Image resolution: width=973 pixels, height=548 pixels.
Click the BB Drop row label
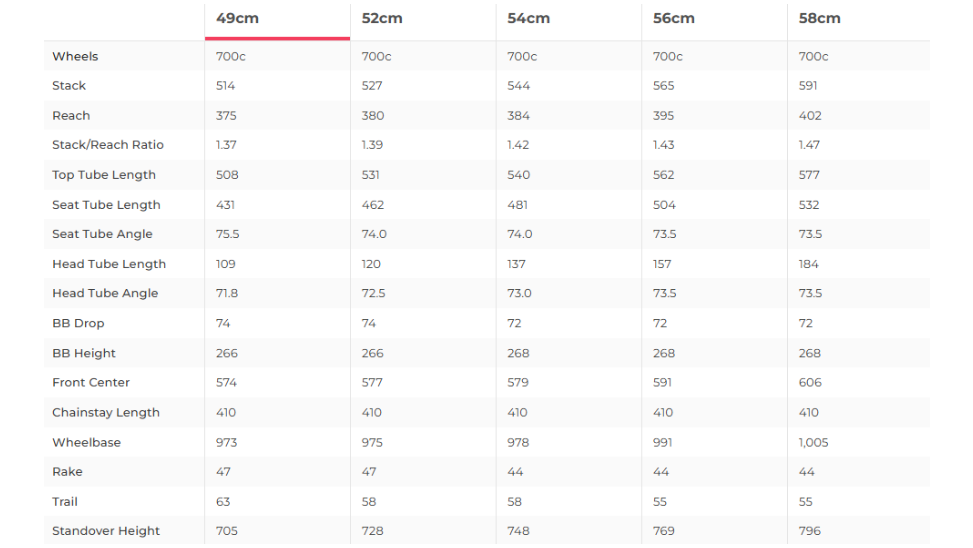pyautogui.click(x=78, y=323)
